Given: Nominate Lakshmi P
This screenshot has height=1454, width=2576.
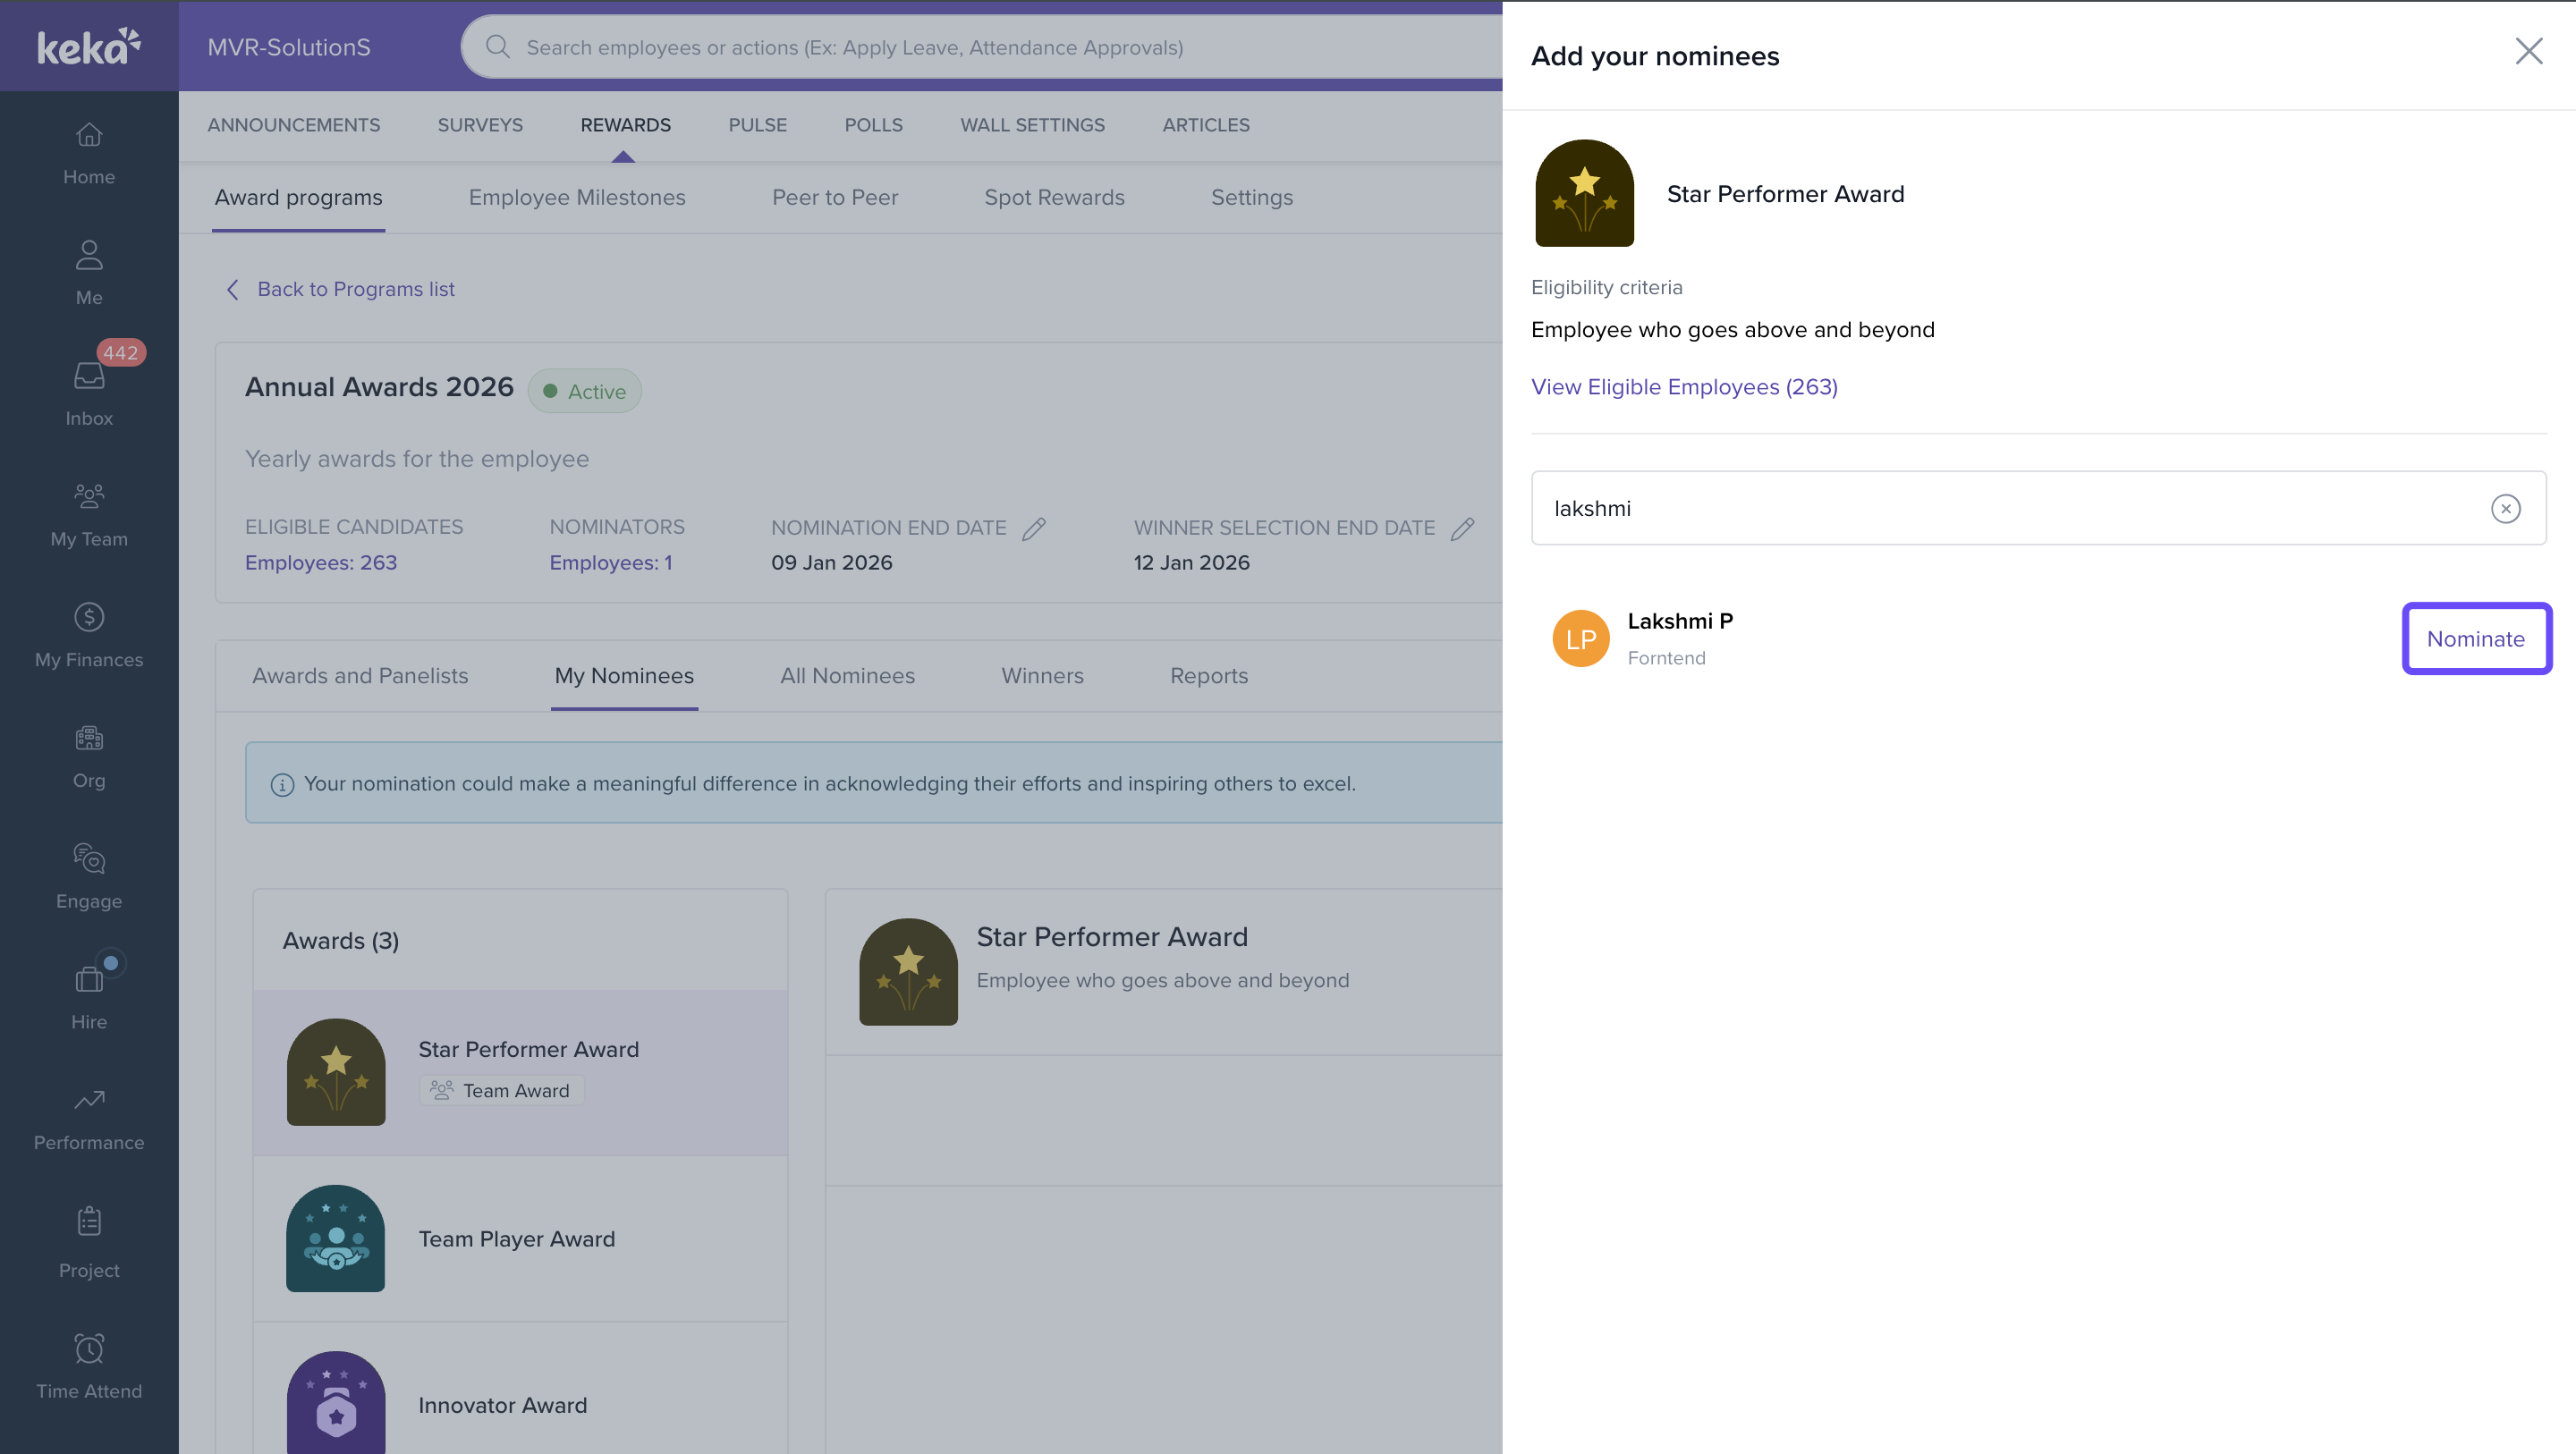Looking at the screenshot, I should click(x=2475, y=639).
